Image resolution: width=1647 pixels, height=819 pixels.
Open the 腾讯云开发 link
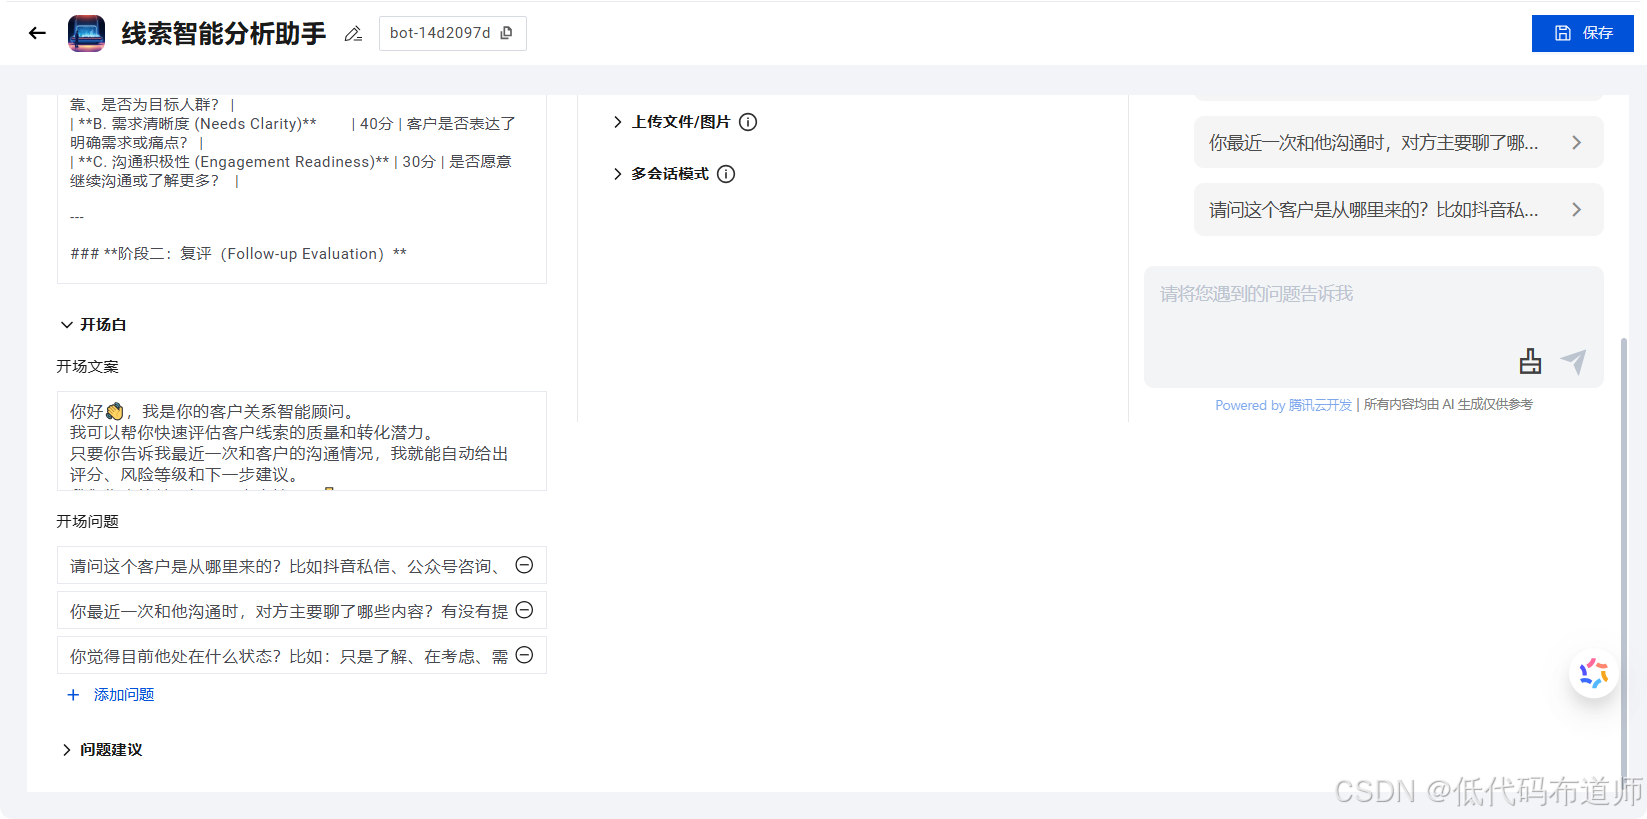click(1320, 405)
